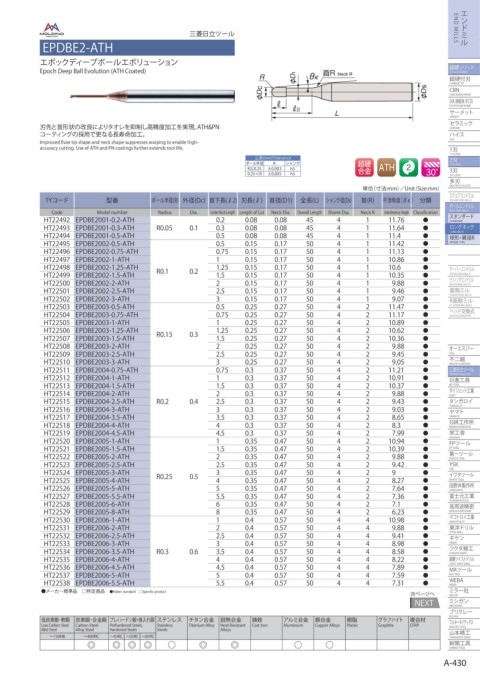
Task: Select the セラミック side tab
Action: point(464,125)
